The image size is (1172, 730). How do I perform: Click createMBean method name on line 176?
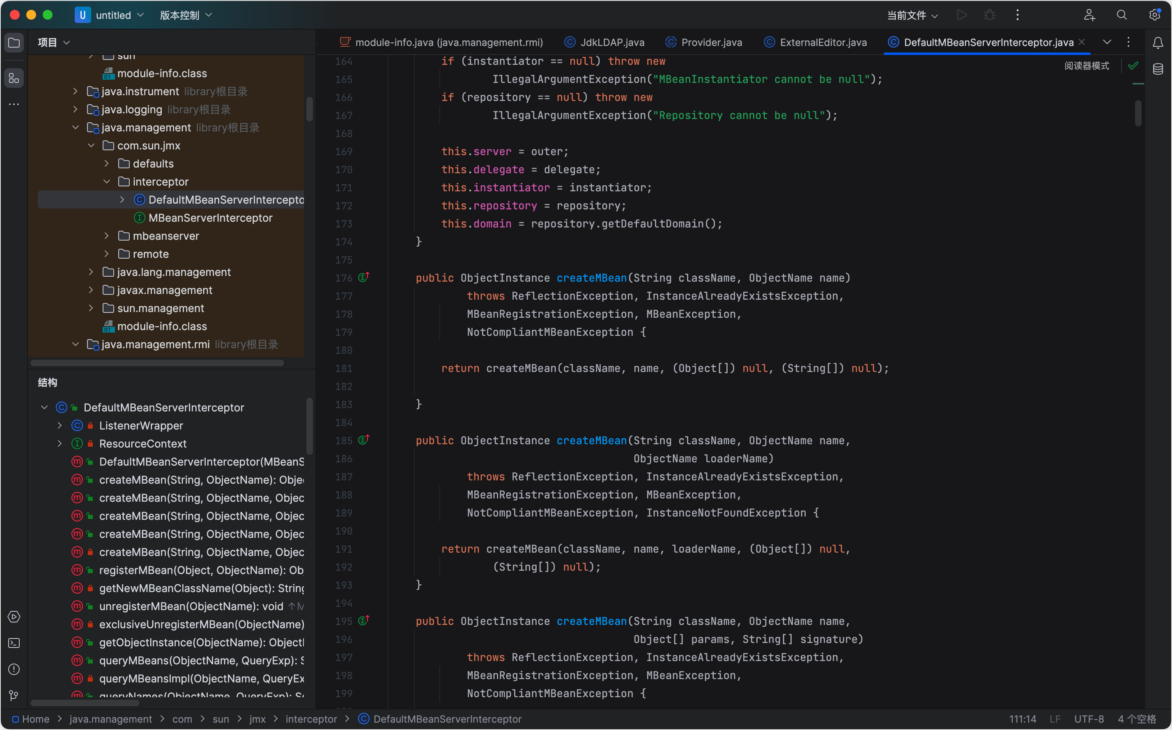(591, 278)
